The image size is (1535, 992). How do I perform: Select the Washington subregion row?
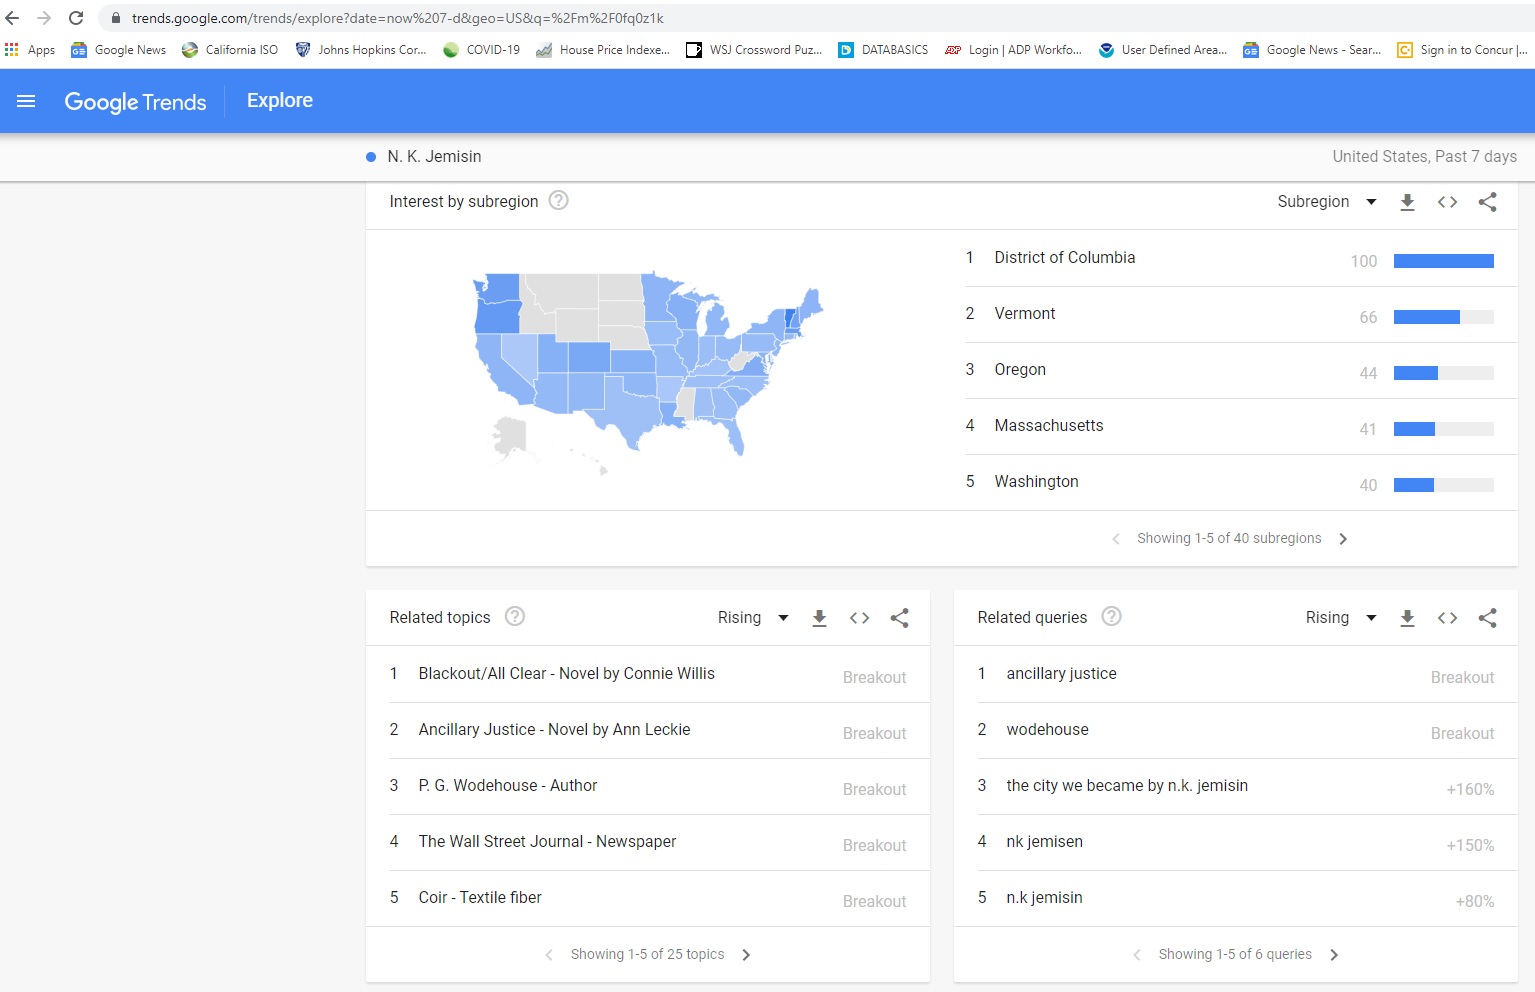1241,483
